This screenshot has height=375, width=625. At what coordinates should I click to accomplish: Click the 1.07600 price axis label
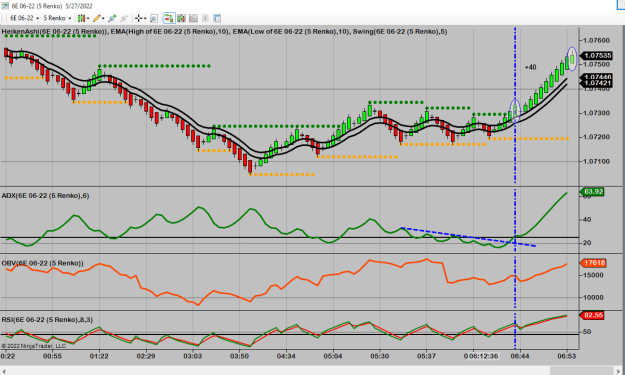point(596,40)
